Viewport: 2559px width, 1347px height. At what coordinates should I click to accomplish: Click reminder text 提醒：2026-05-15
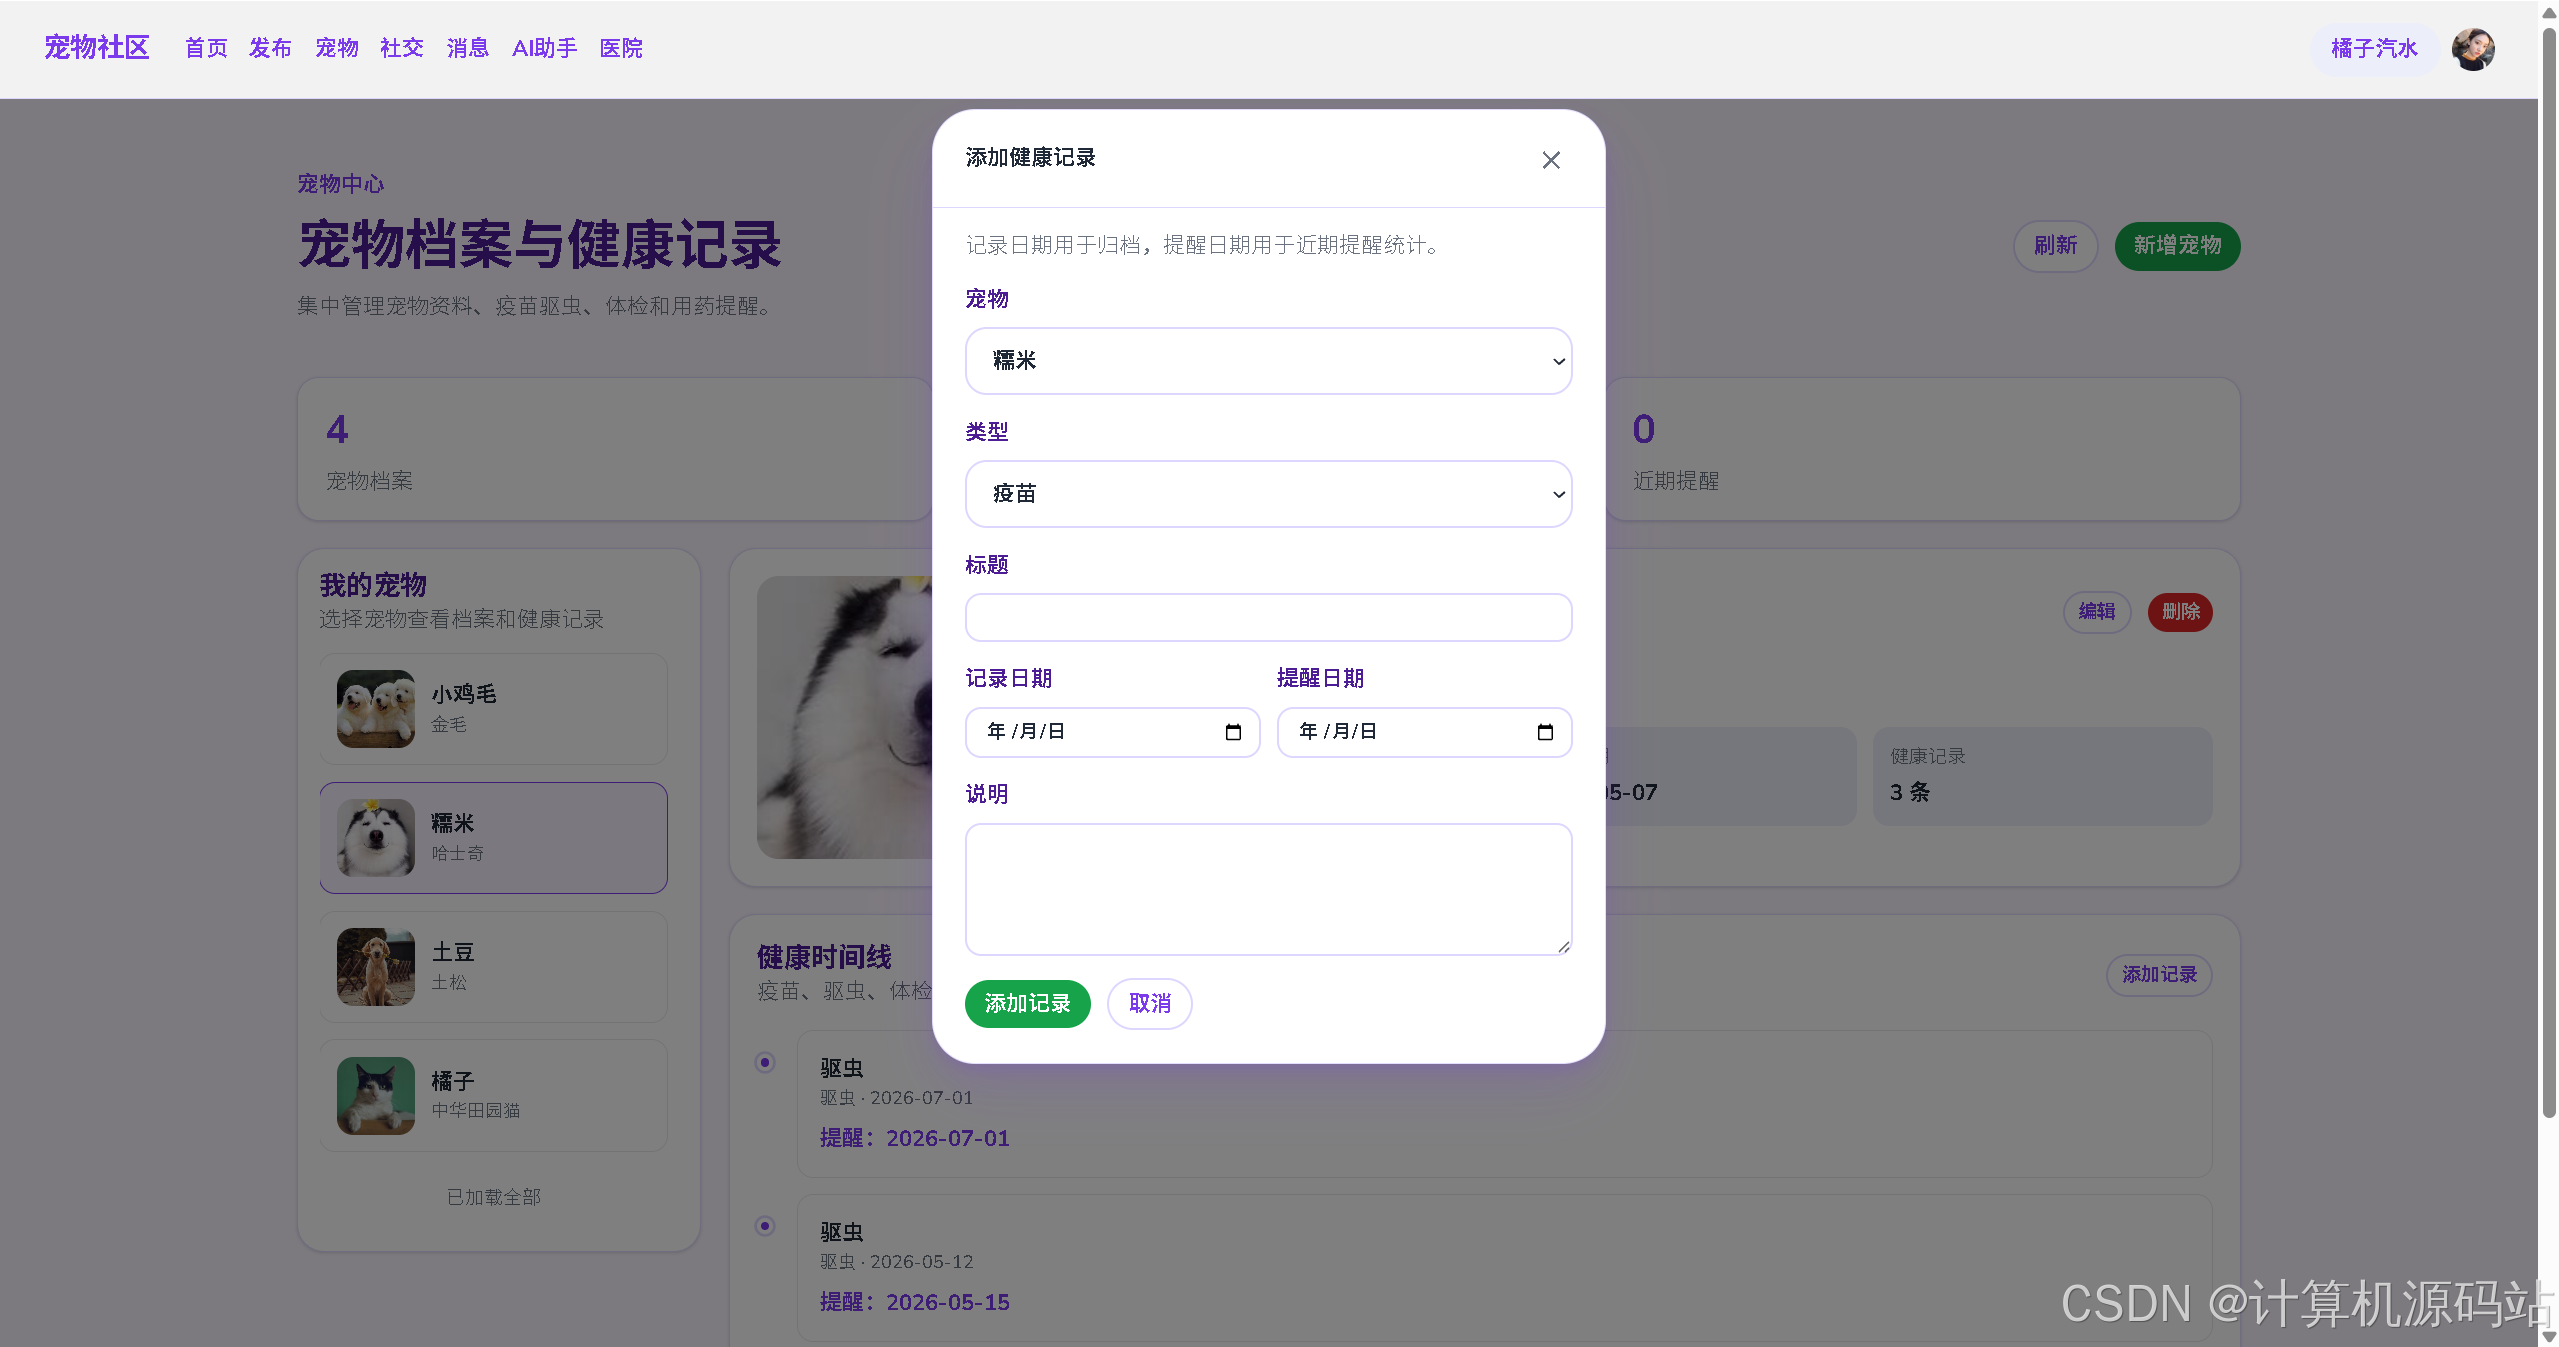click(914, 1303)
